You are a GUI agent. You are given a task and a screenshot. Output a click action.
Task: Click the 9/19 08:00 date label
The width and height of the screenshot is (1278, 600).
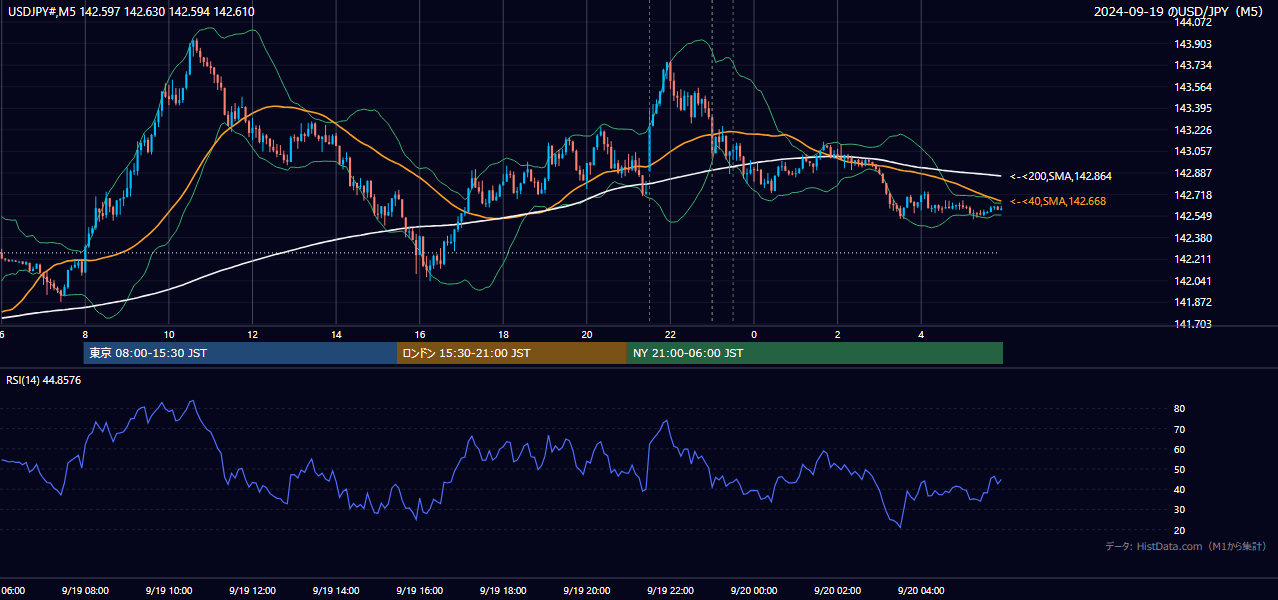pyautogui.click(x=85, y=591)
